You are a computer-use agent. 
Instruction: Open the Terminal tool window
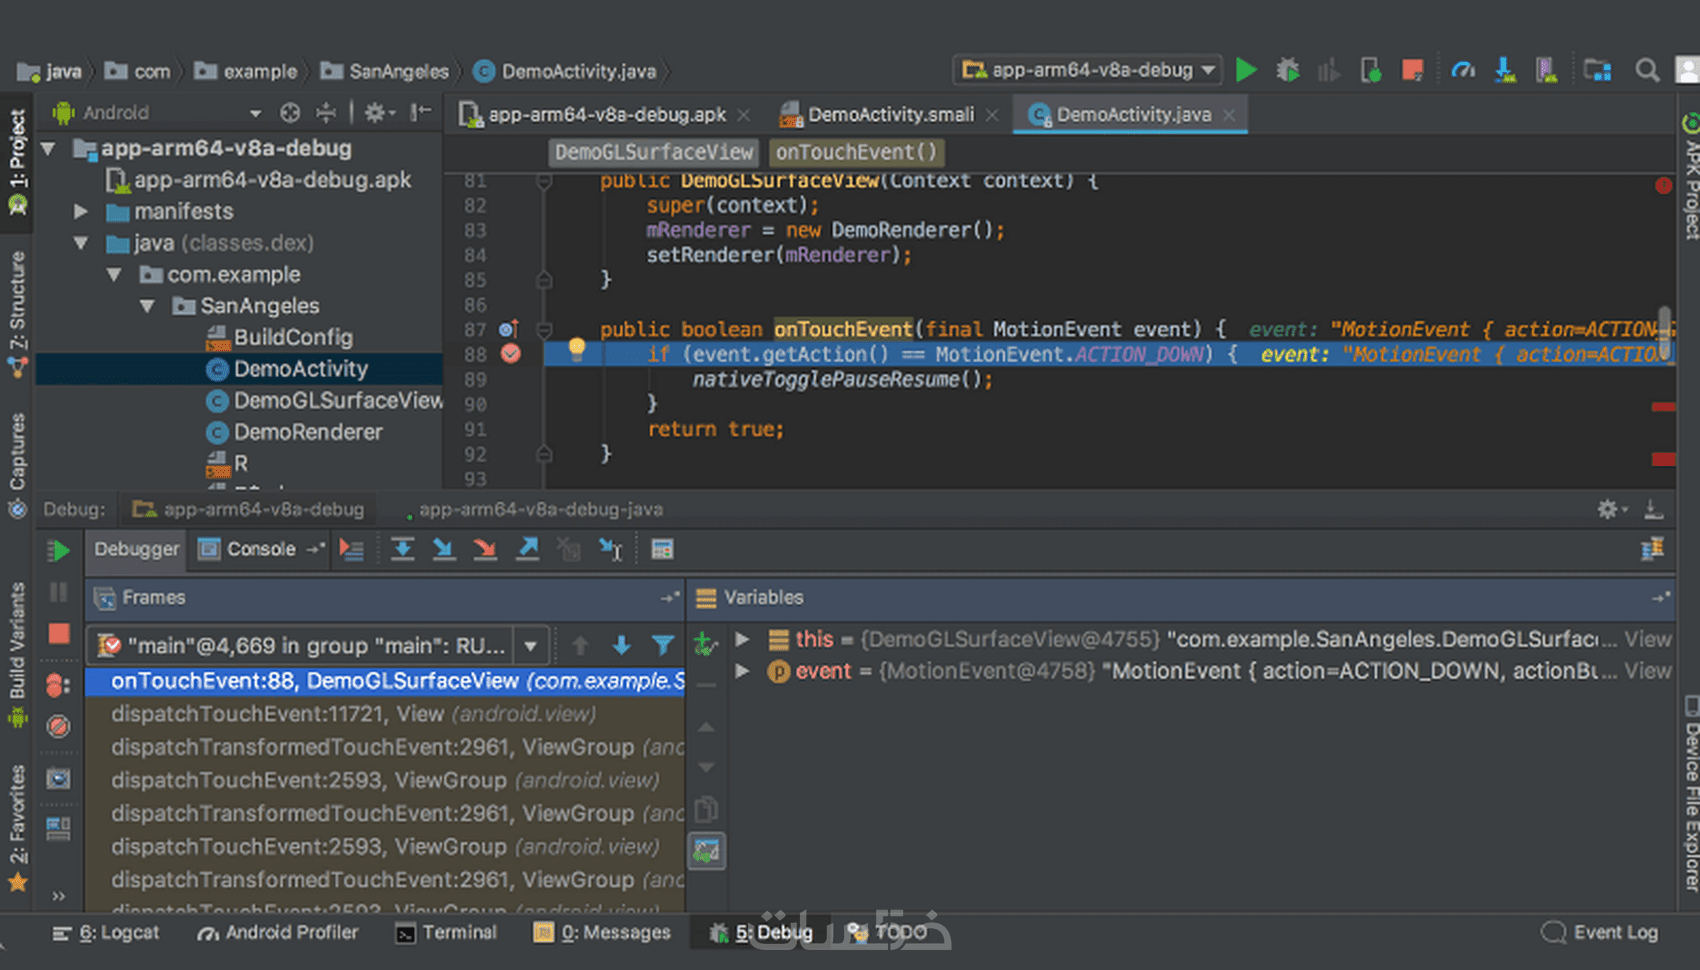446,932
